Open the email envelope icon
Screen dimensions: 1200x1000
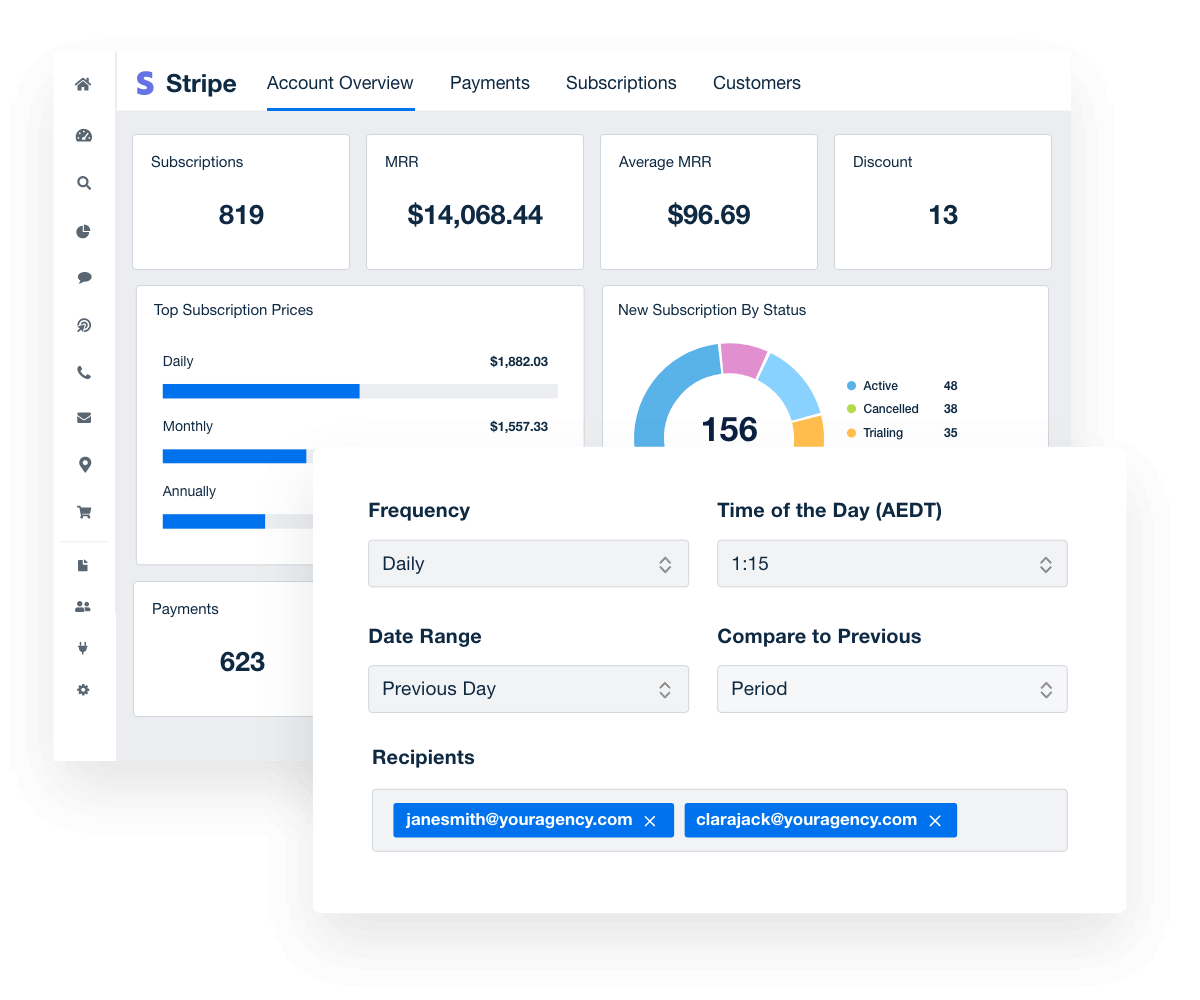click(84, 417)
